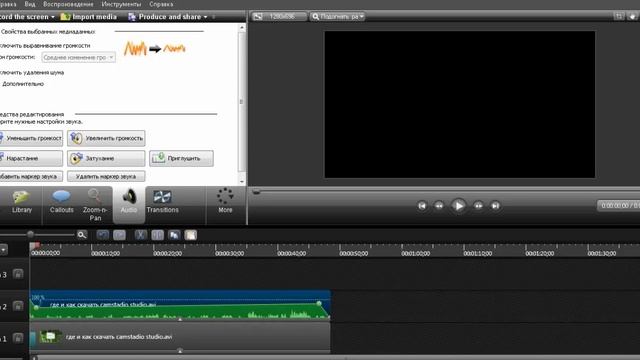Click Уменьшить громкость button
Image resolution: width=640 pixels, height=360 pixels.
coord(31,138)
